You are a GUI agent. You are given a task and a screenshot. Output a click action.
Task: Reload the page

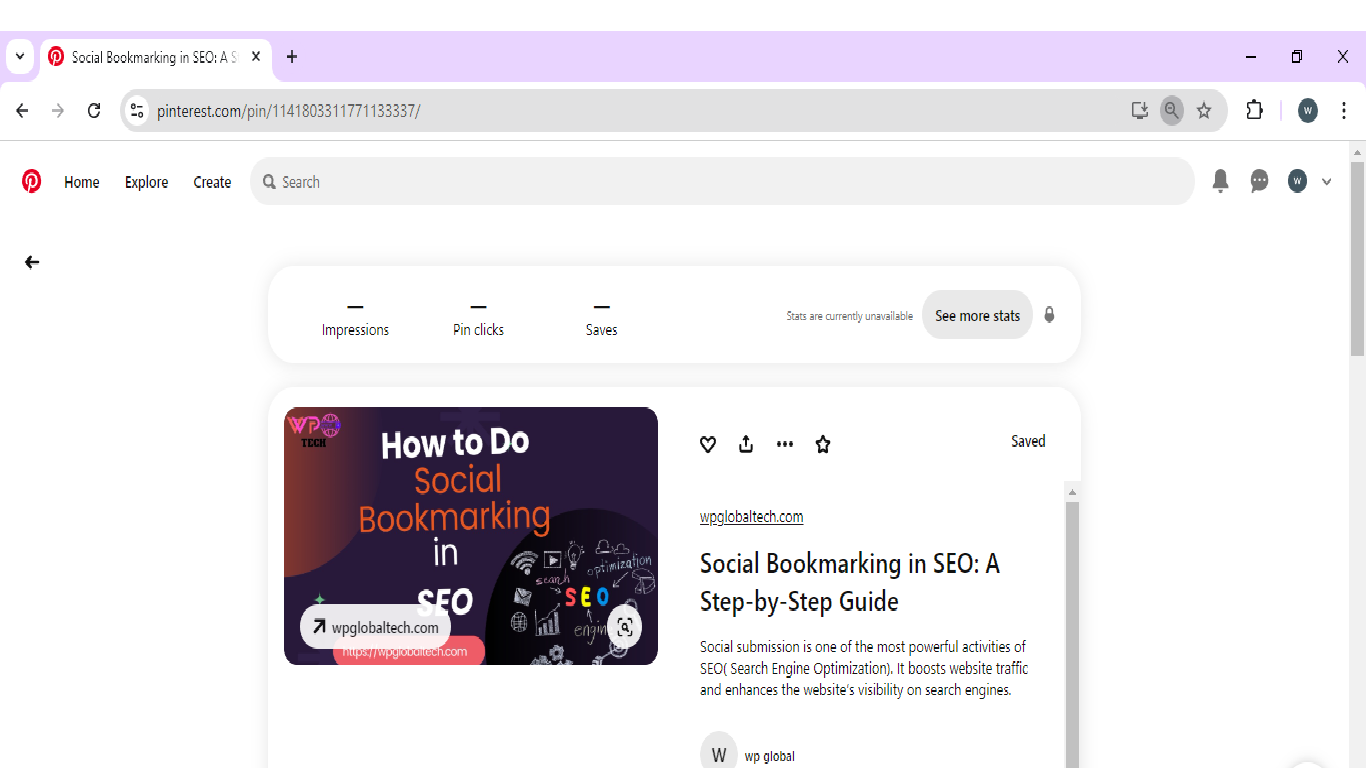pos(94,111)
